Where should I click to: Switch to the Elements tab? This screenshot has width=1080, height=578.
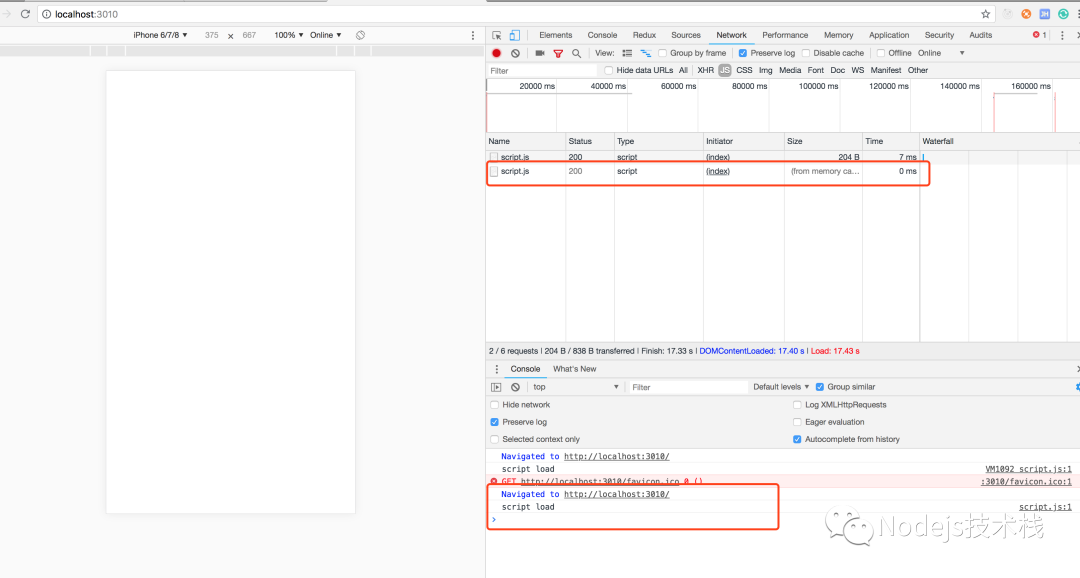[x=555, y=35]
